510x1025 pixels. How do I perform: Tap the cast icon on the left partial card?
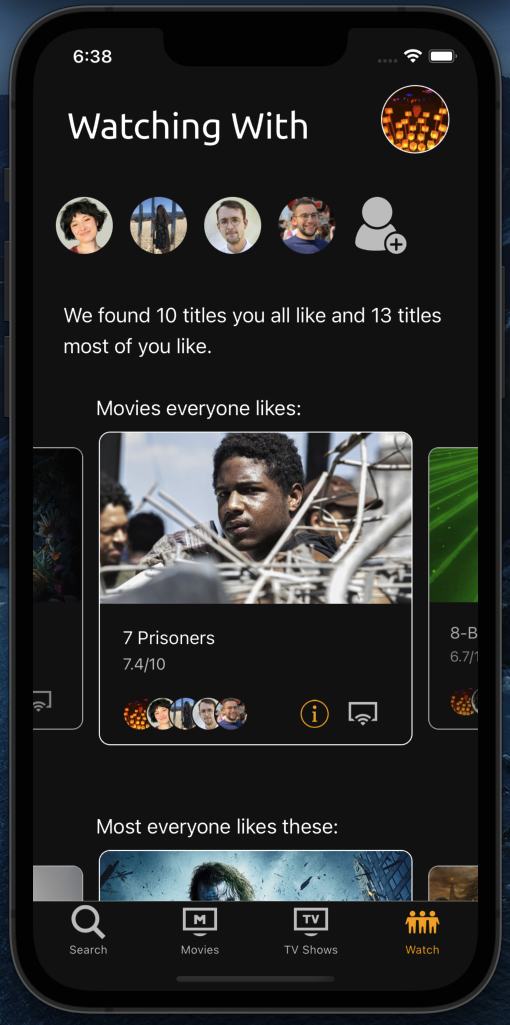42,701
